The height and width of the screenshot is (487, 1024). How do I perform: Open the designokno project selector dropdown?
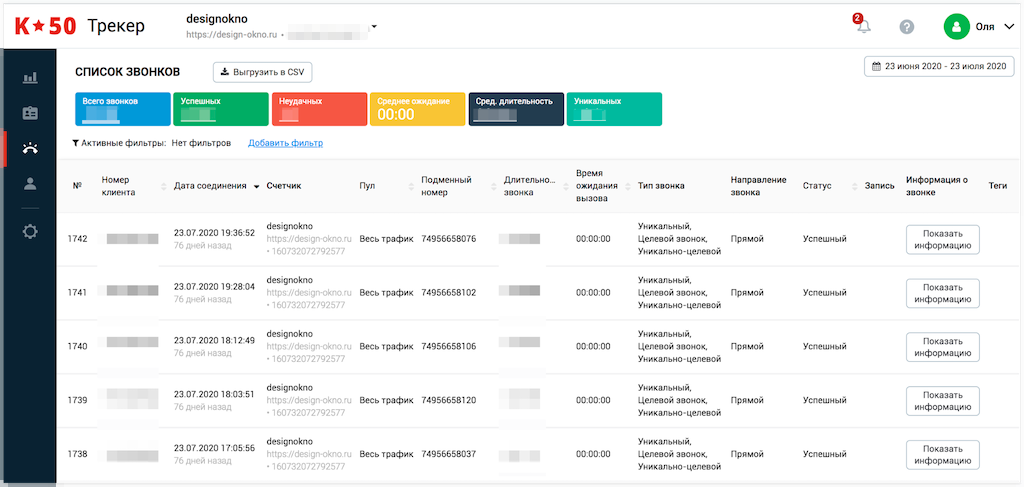click(374, 27)
